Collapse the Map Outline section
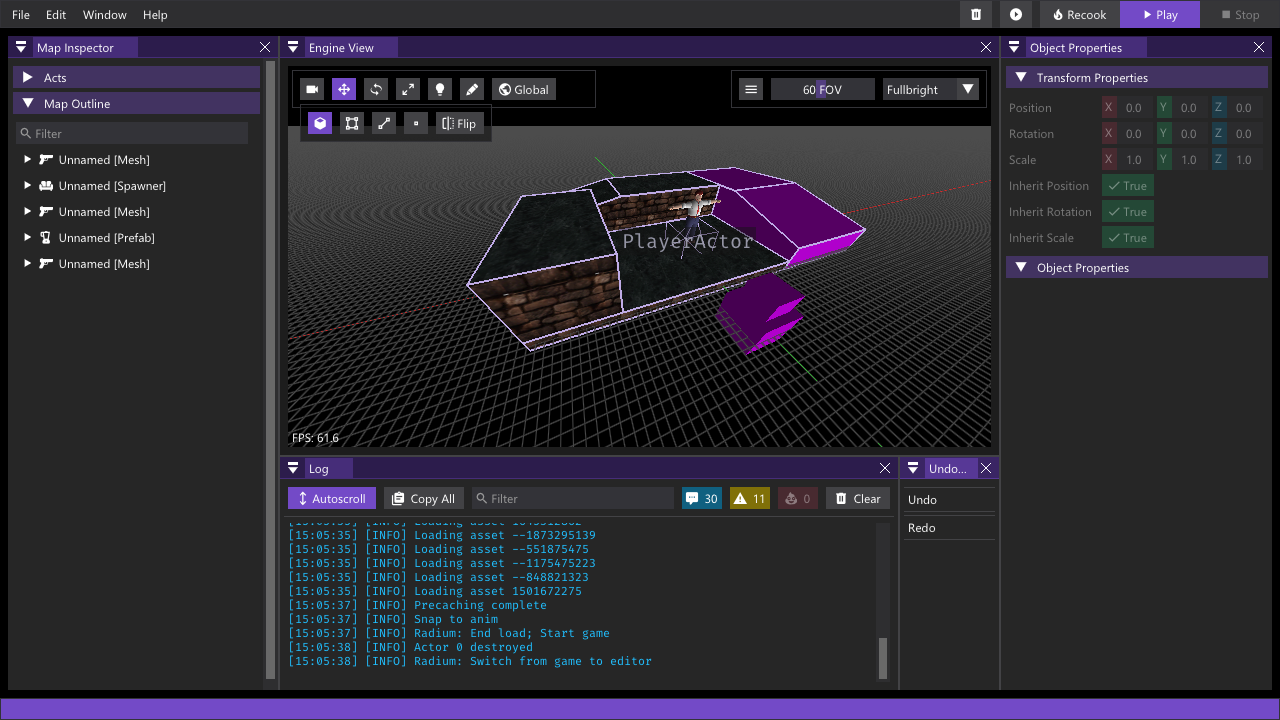The image size is (1280, 720). pyautogui.click(x=137, y=103)
